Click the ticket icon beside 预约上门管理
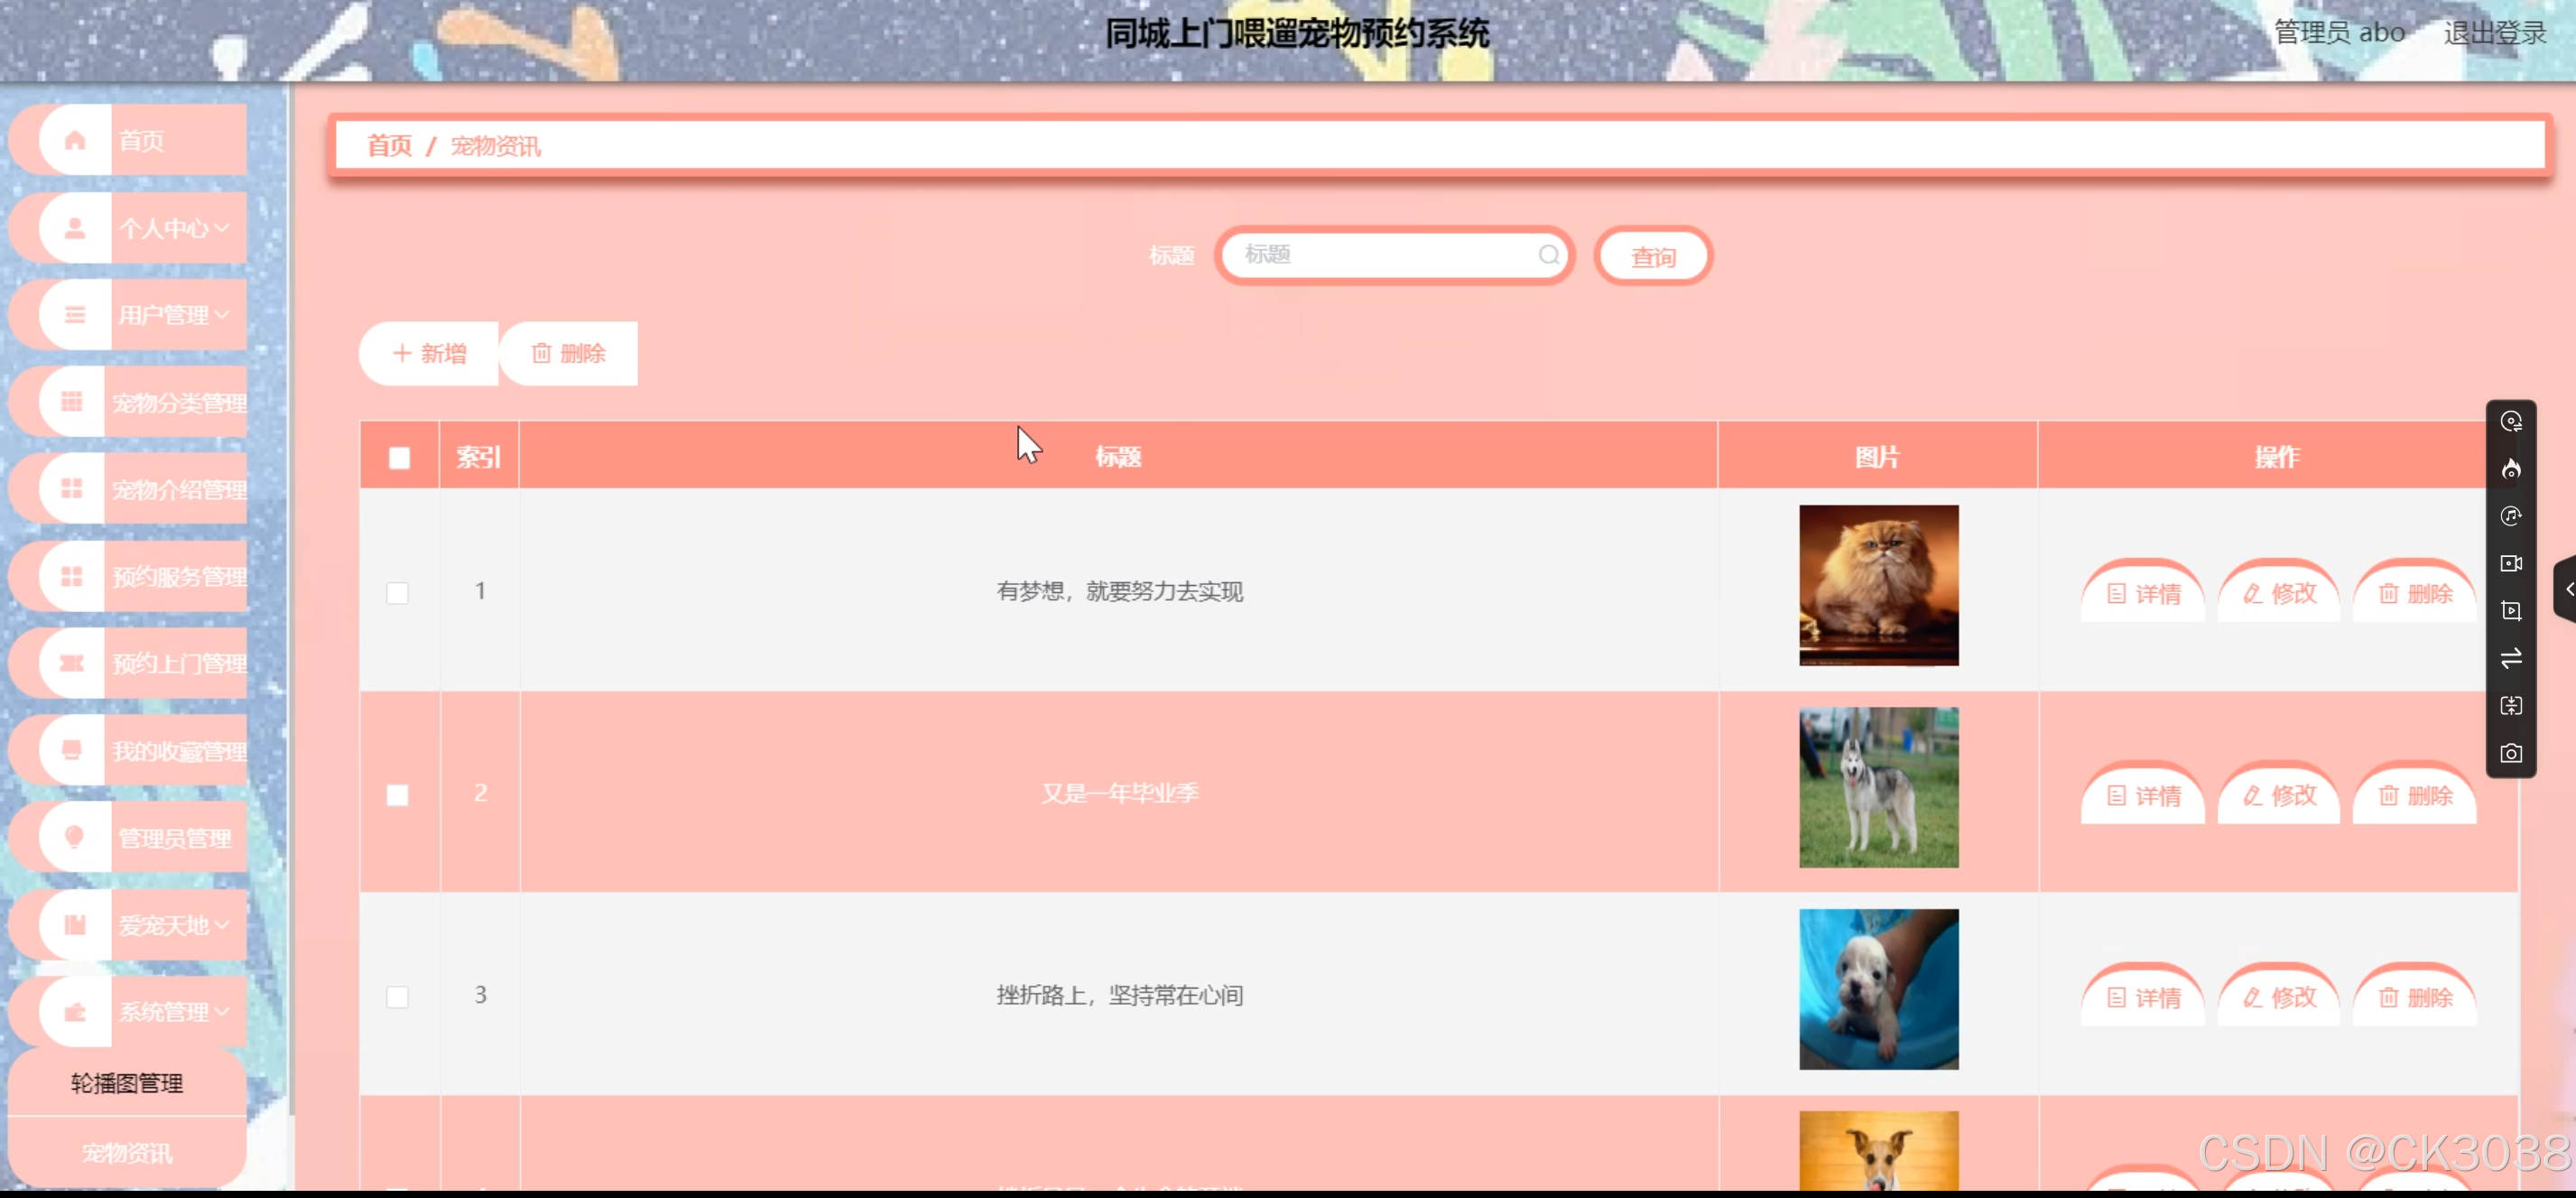Image resolution: width=2576 pixels, height=1198 pixels. [72, 663]
